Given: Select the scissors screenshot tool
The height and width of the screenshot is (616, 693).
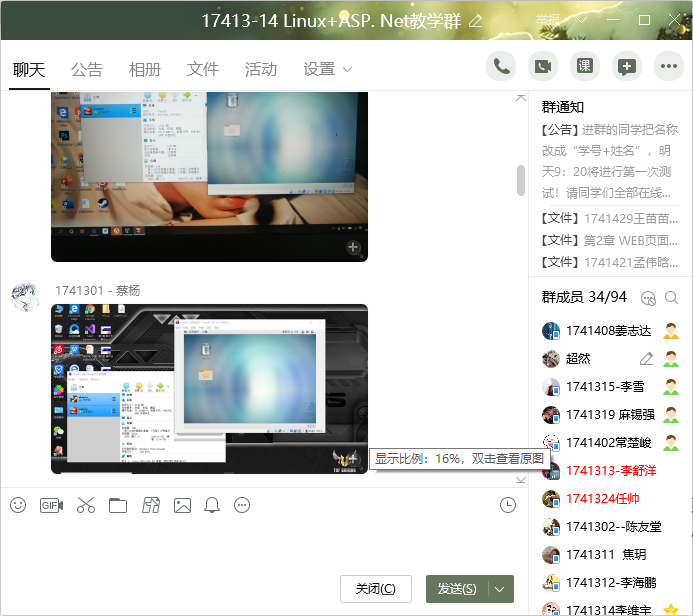Looking at the screenshot, I should (85, 505).
